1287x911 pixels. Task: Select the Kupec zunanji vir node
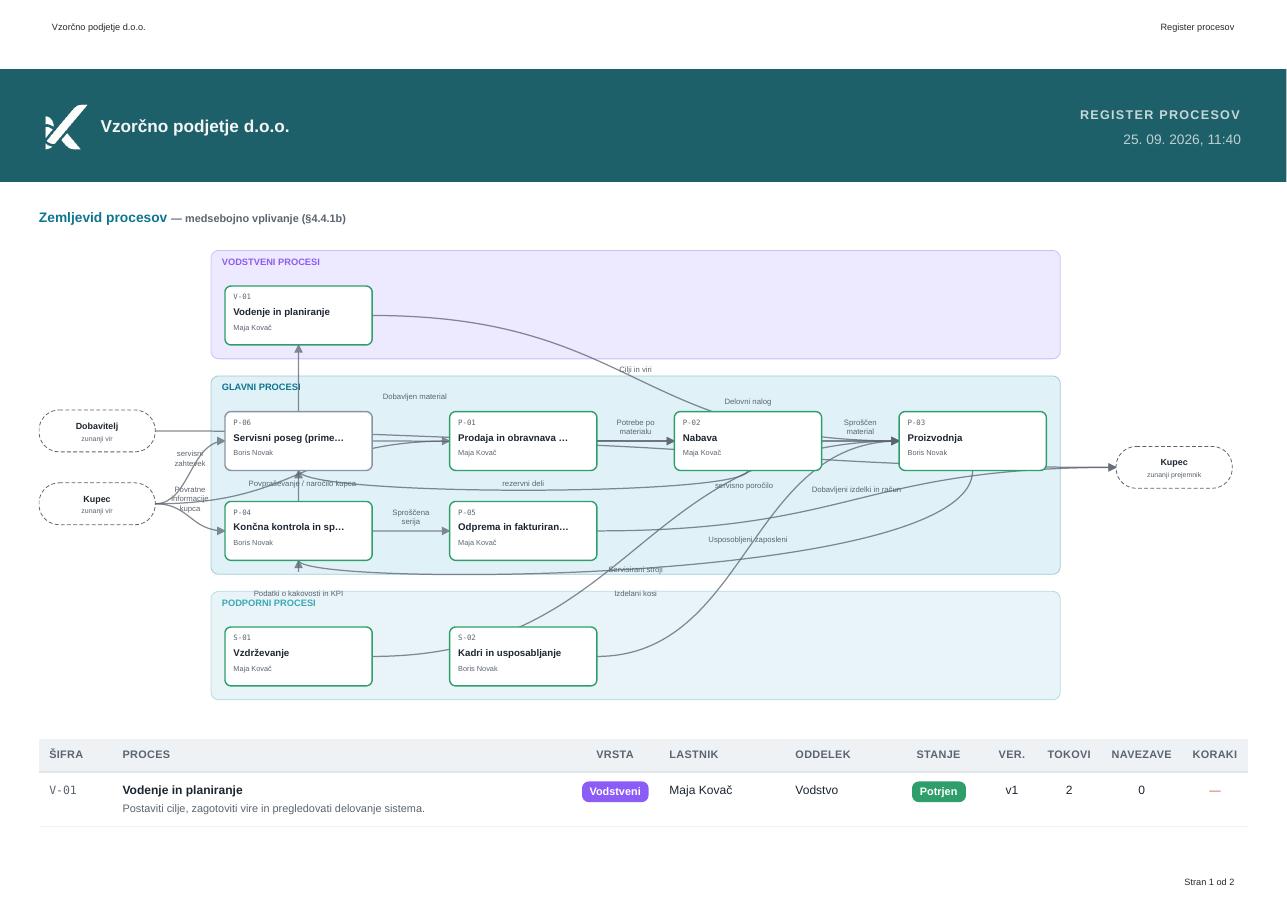click(x=97, y=503)
